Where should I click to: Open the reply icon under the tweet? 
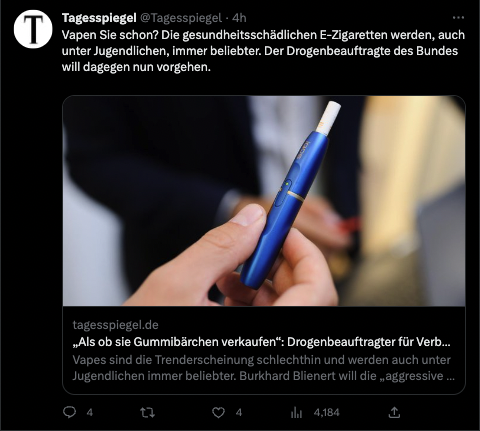69,413
